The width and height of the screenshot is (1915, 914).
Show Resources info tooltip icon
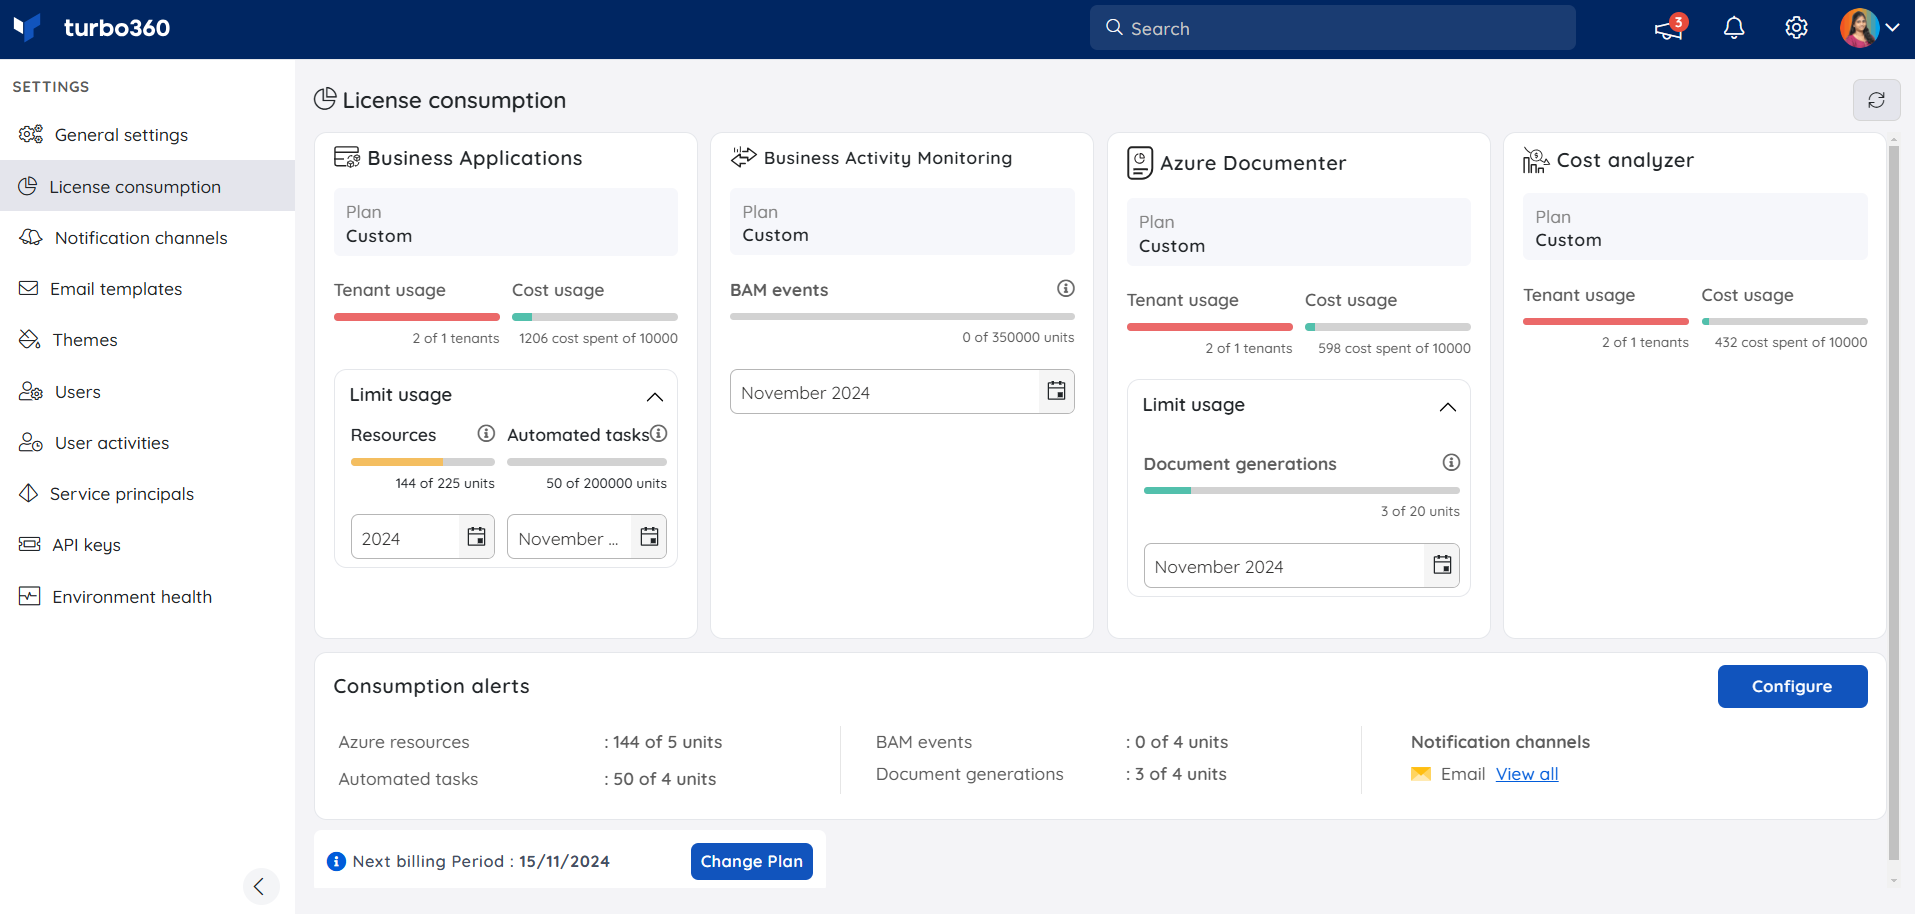point(486,433)
